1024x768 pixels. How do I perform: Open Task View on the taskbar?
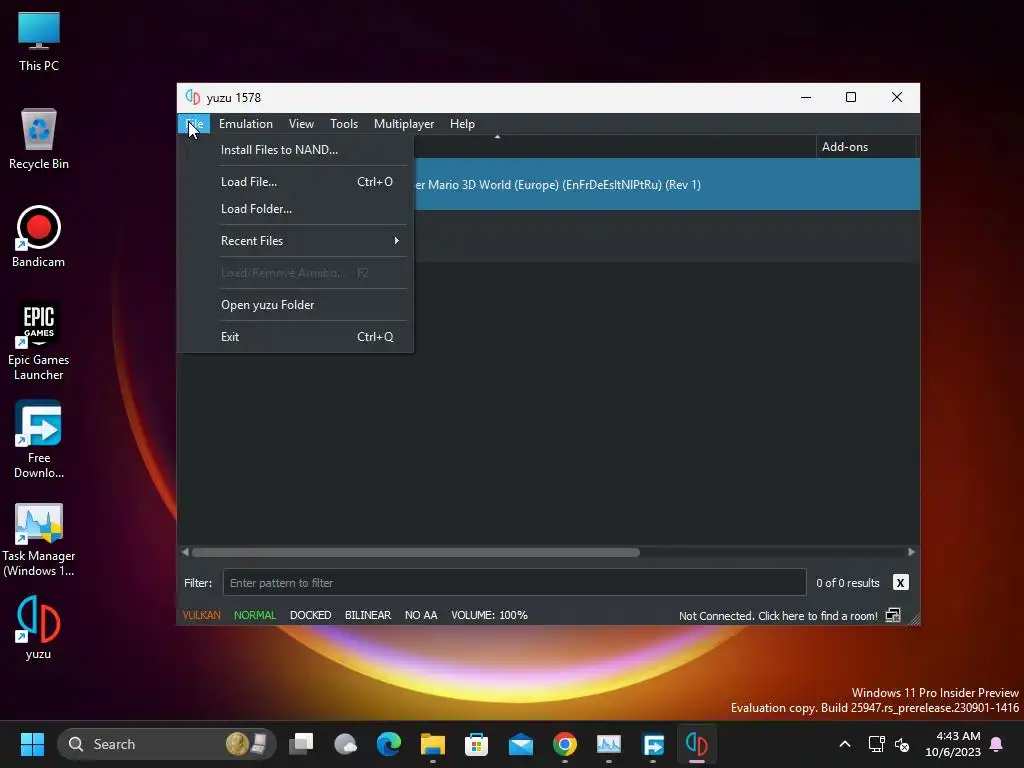301,744
